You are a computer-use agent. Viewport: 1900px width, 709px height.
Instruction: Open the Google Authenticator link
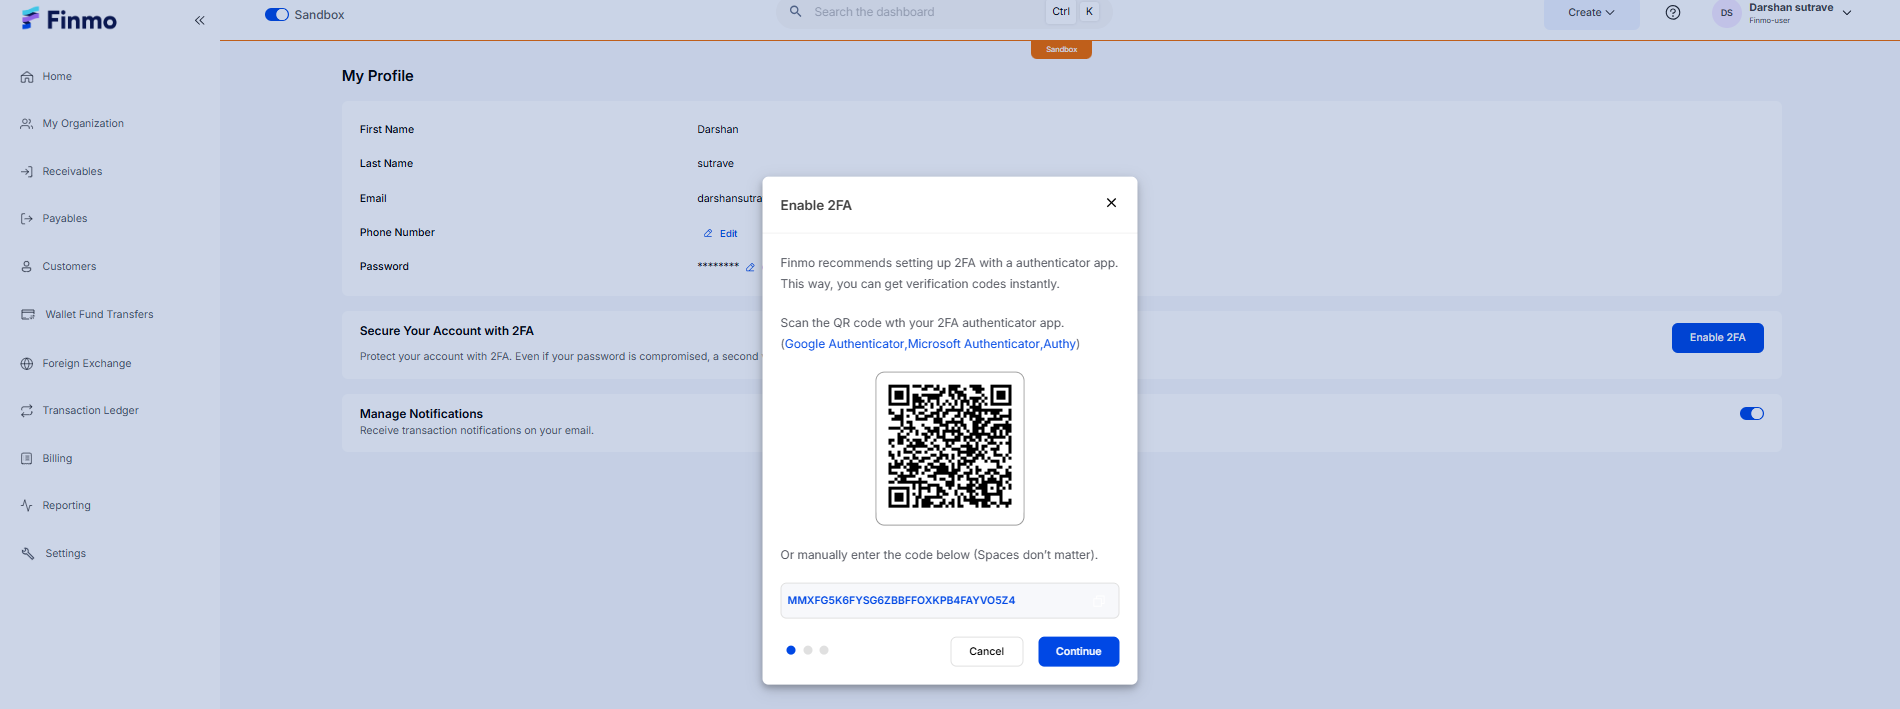(844, 344)
